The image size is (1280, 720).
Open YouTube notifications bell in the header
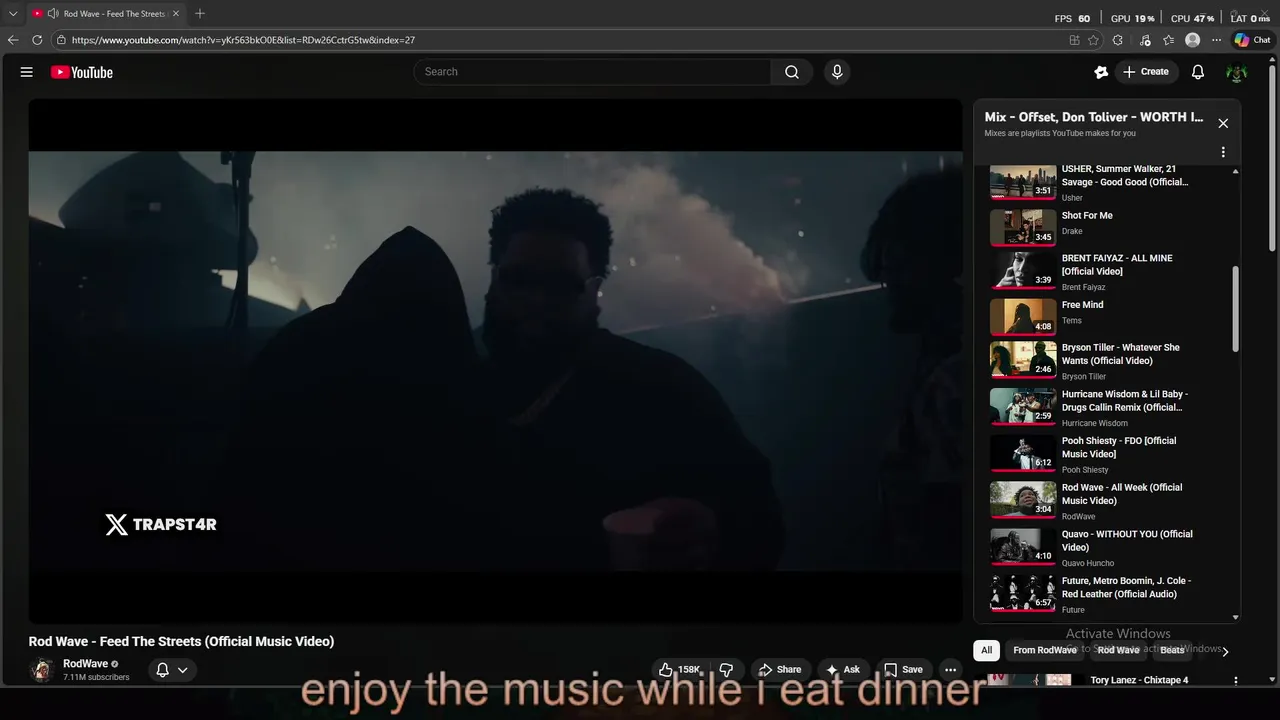pos(1198,72)
